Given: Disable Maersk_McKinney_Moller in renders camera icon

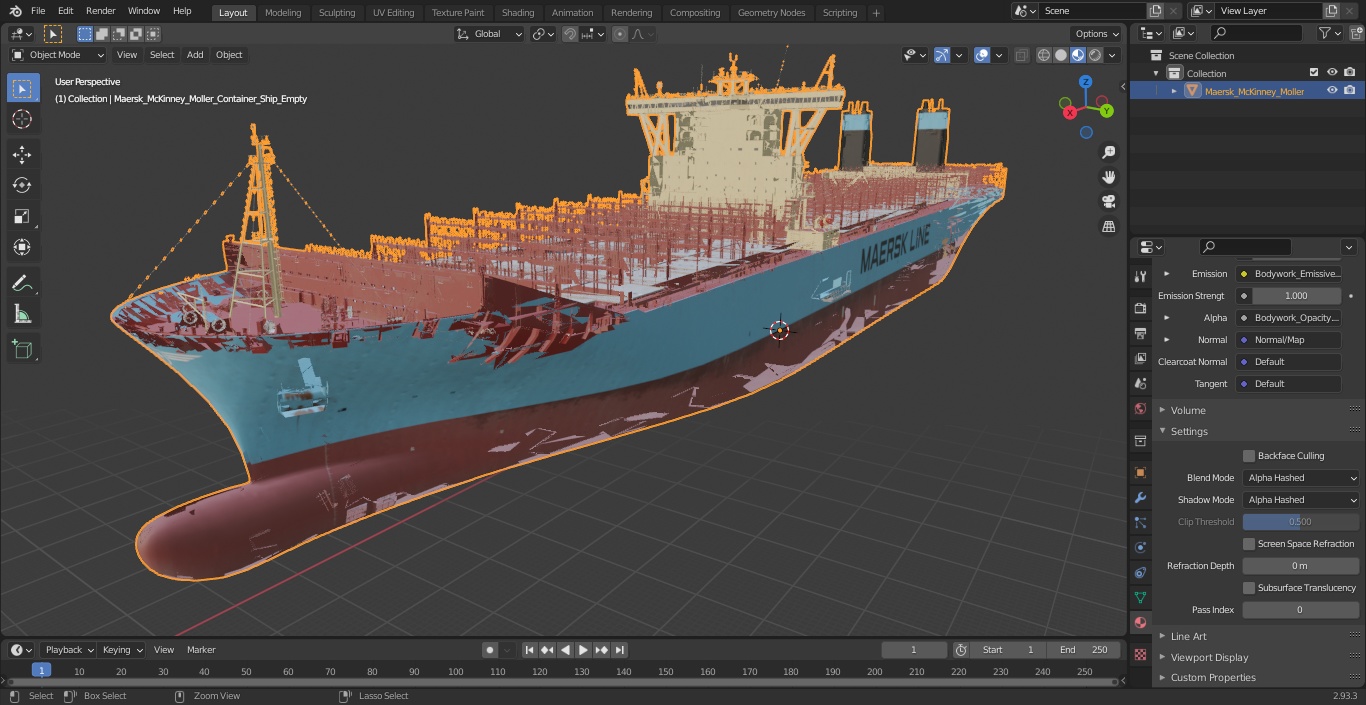Looking at the screenshot, I should coord(1350,91).
